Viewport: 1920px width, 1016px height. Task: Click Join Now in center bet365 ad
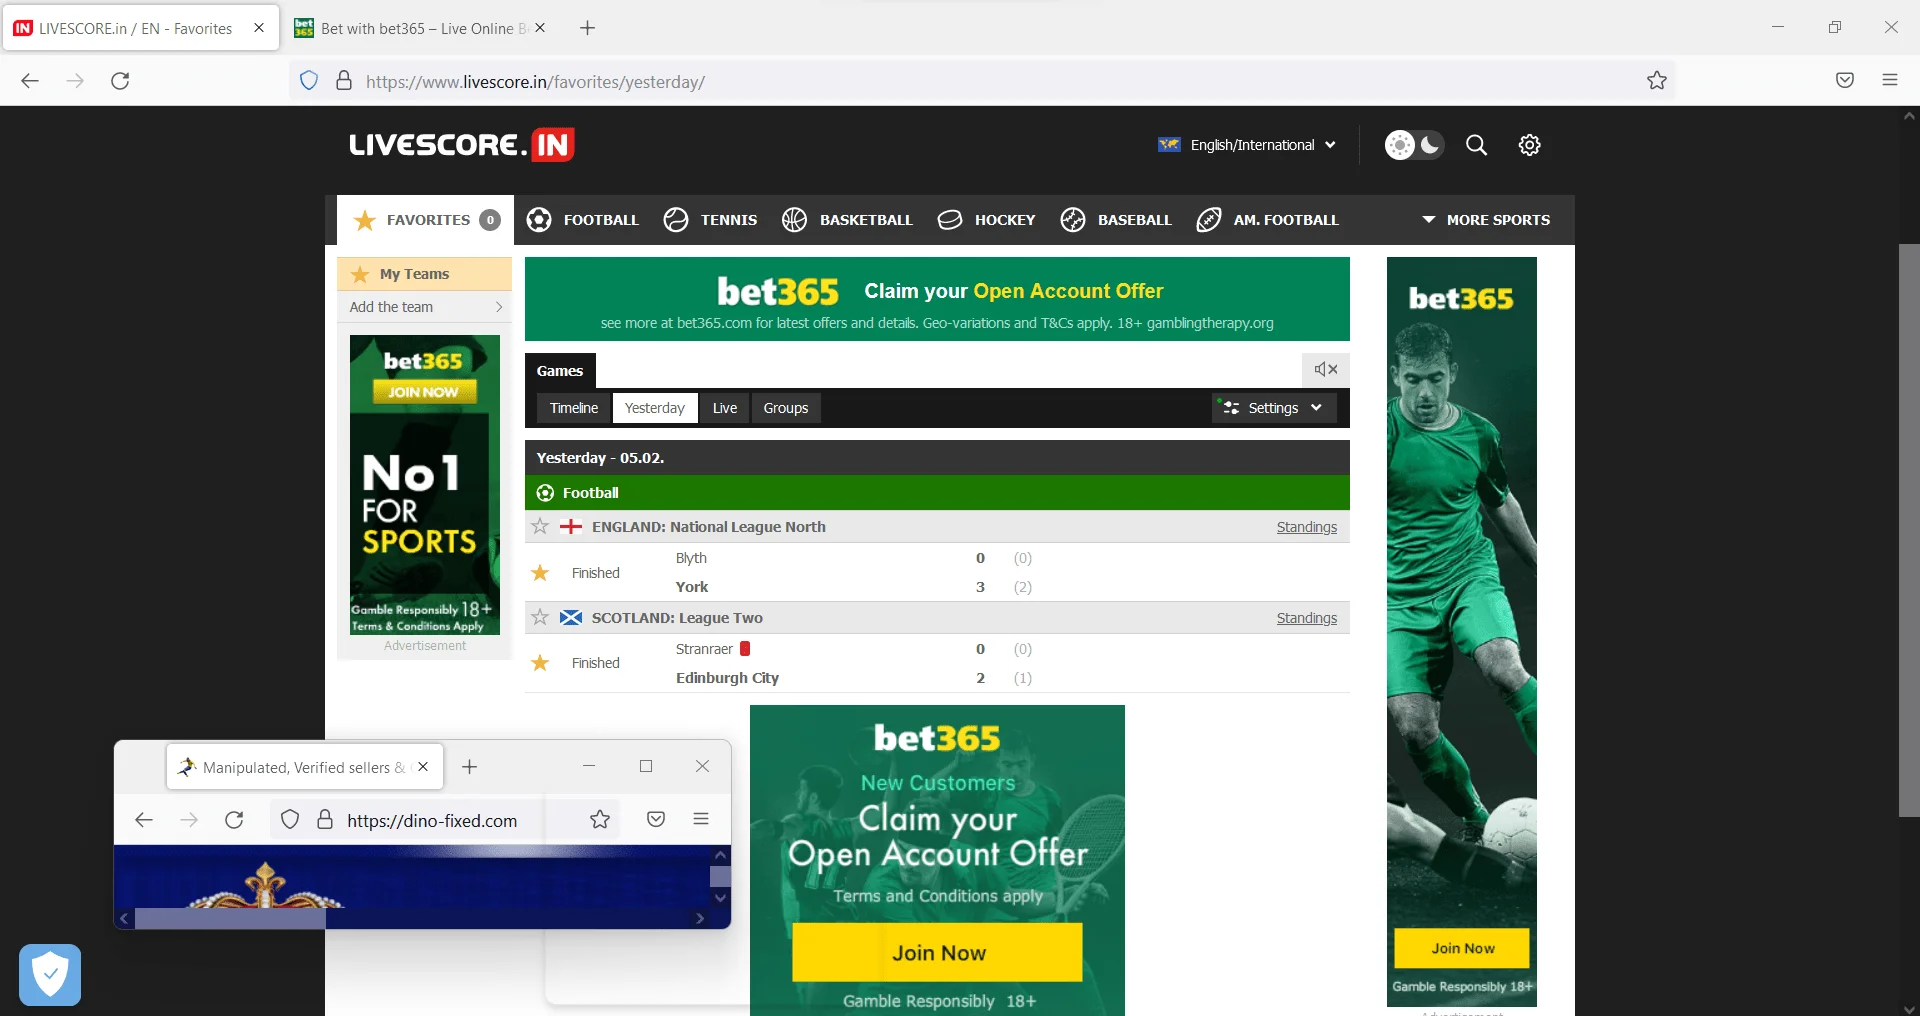click(x=937, y=952)
